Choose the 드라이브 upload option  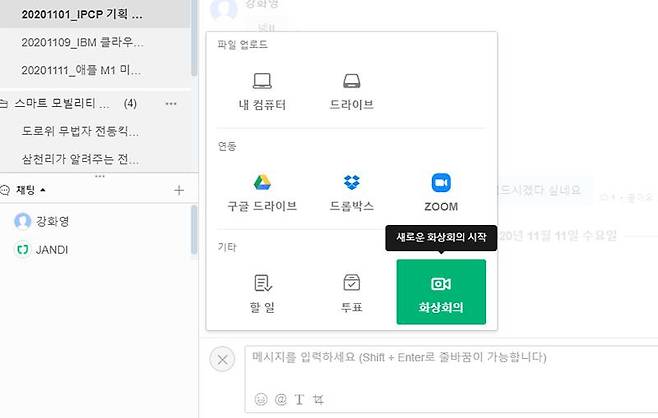click(352, 91)
